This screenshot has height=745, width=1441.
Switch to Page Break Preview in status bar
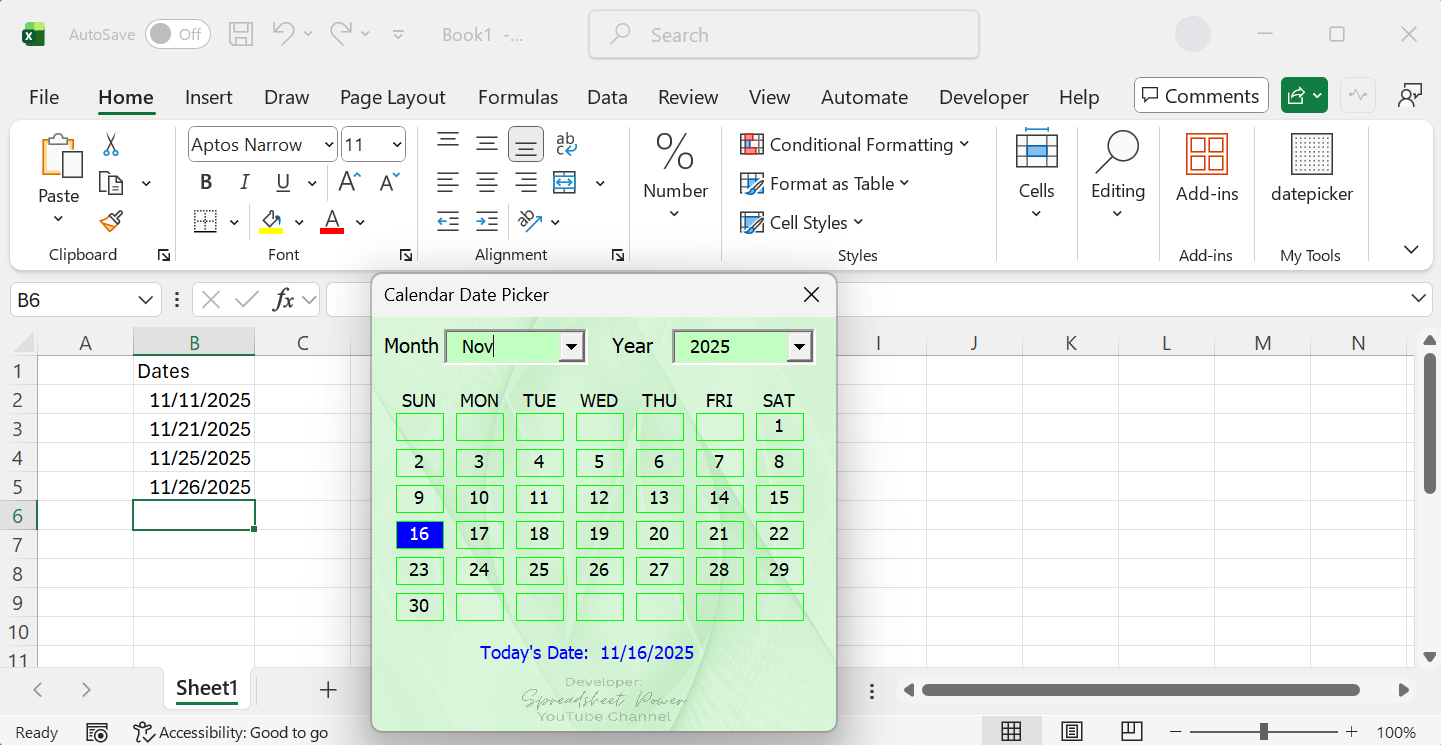pos(1131,732)
